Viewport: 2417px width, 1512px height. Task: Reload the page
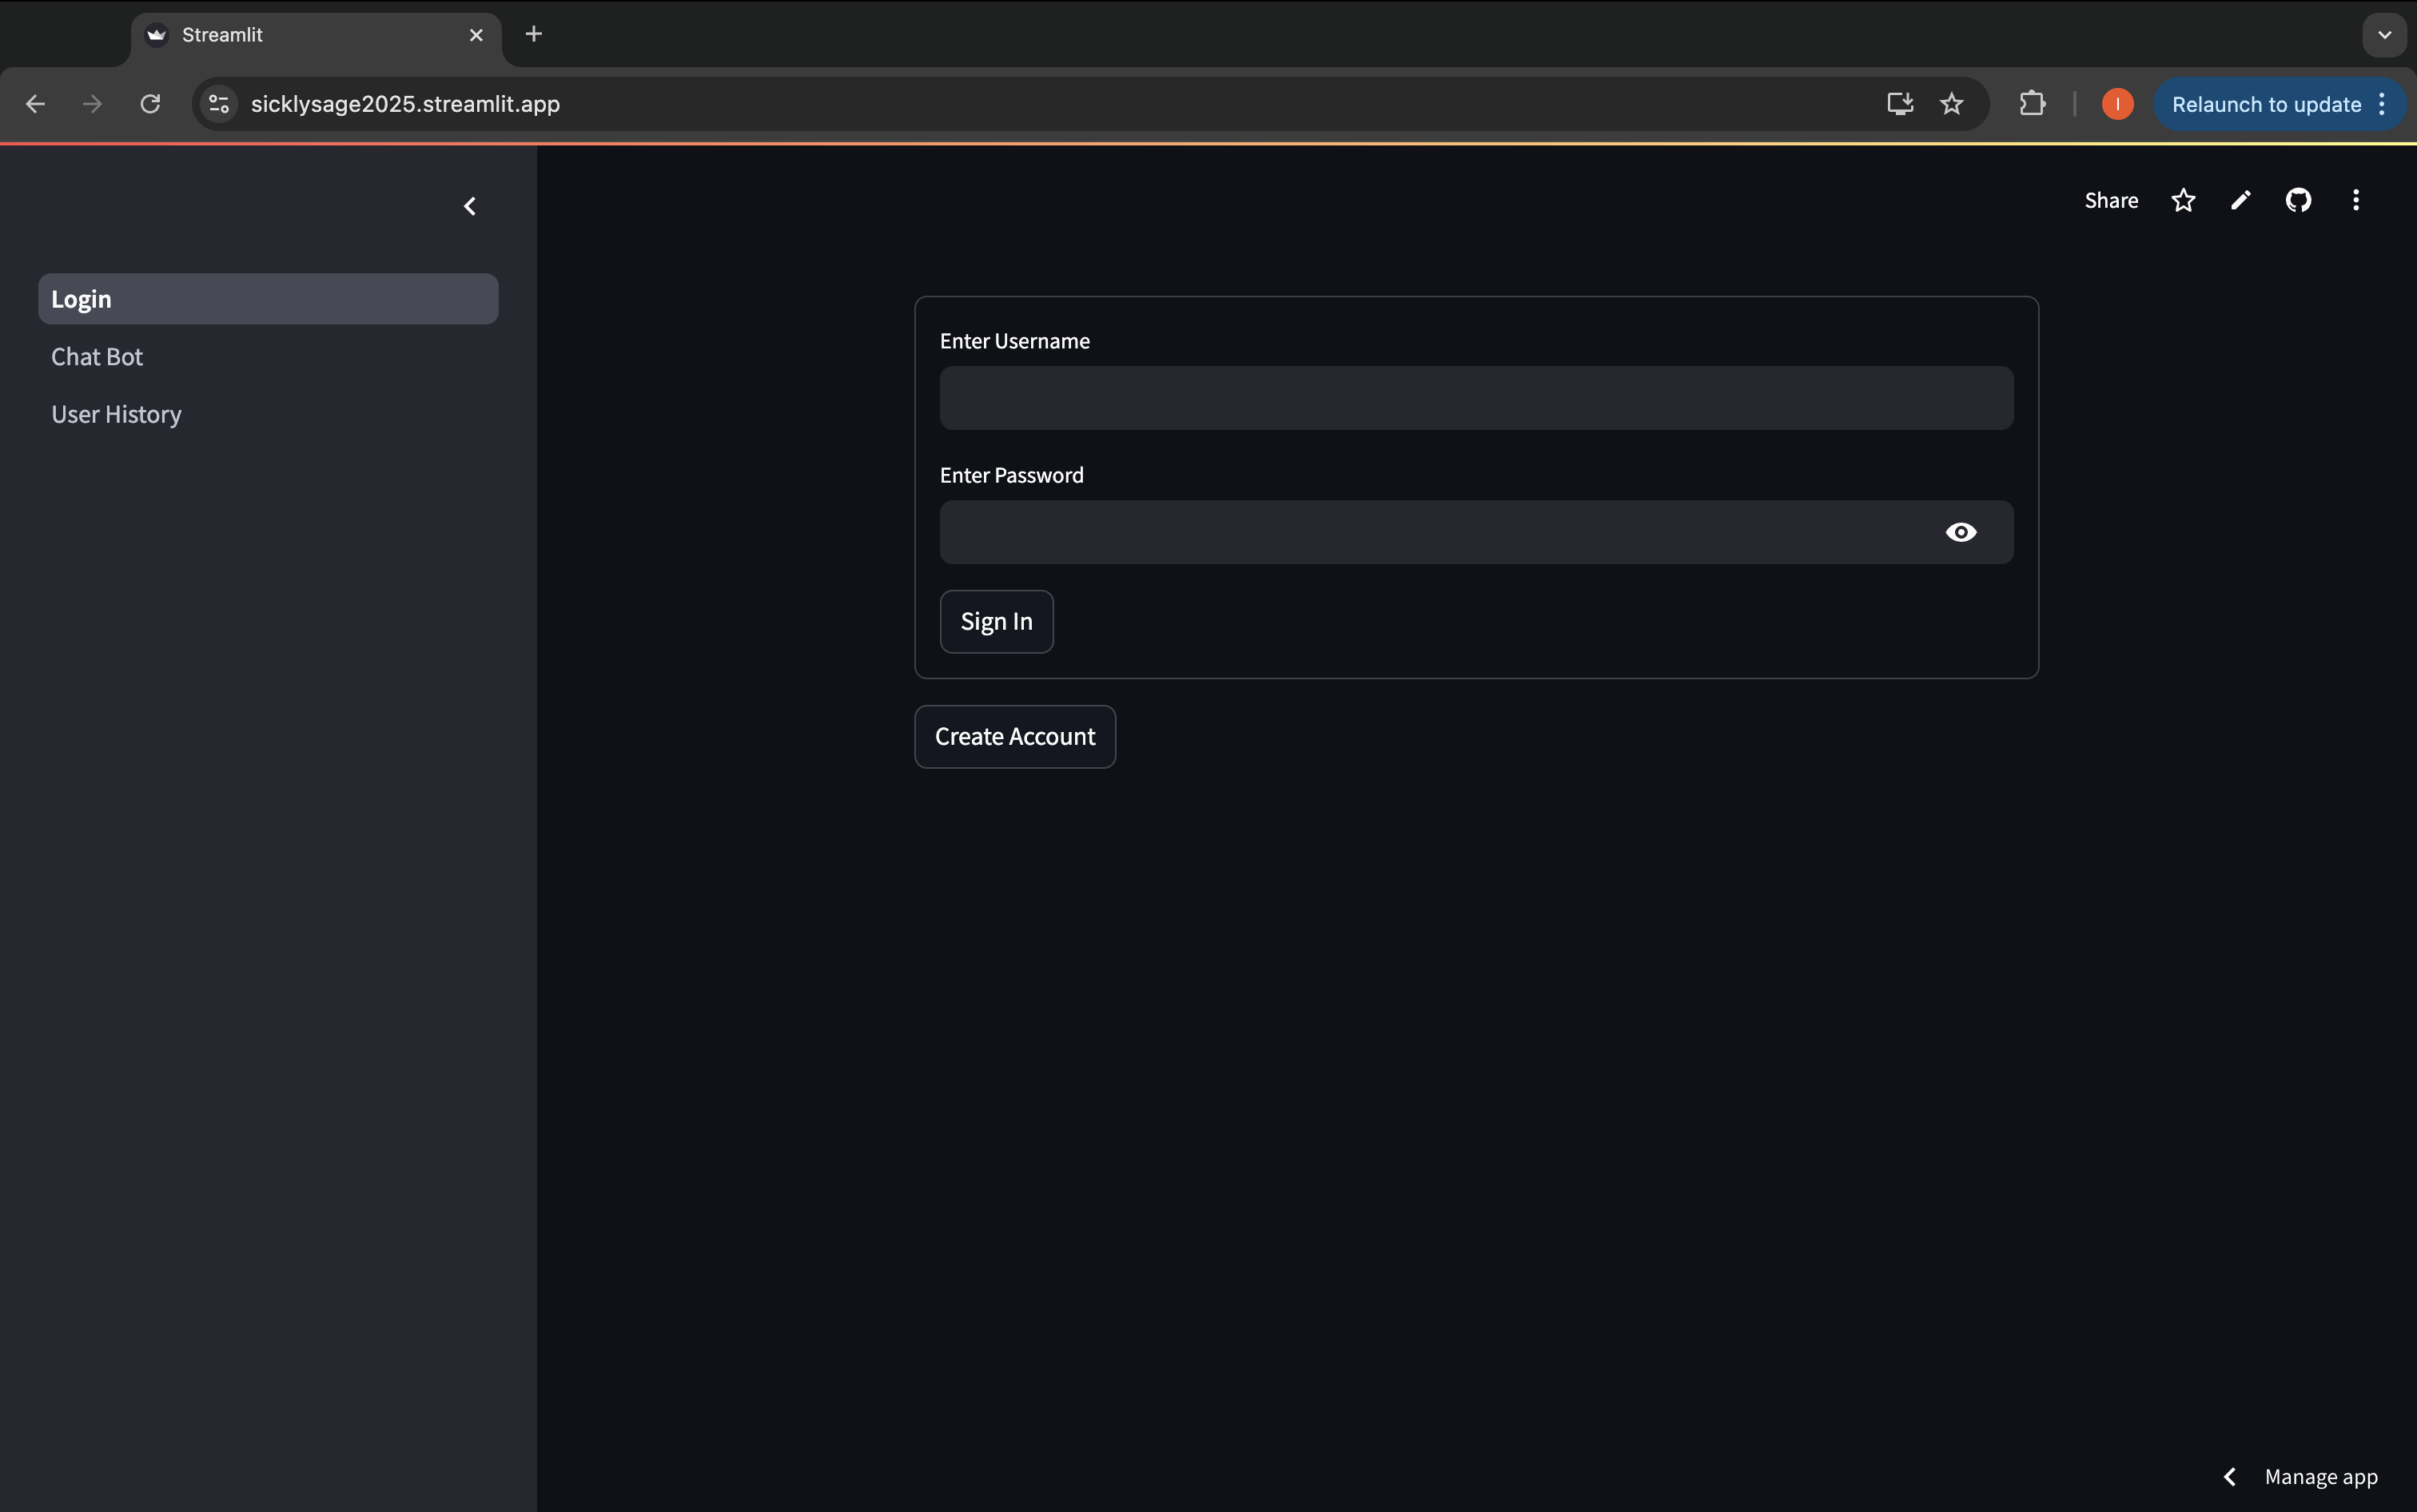[x=150, y=104]
